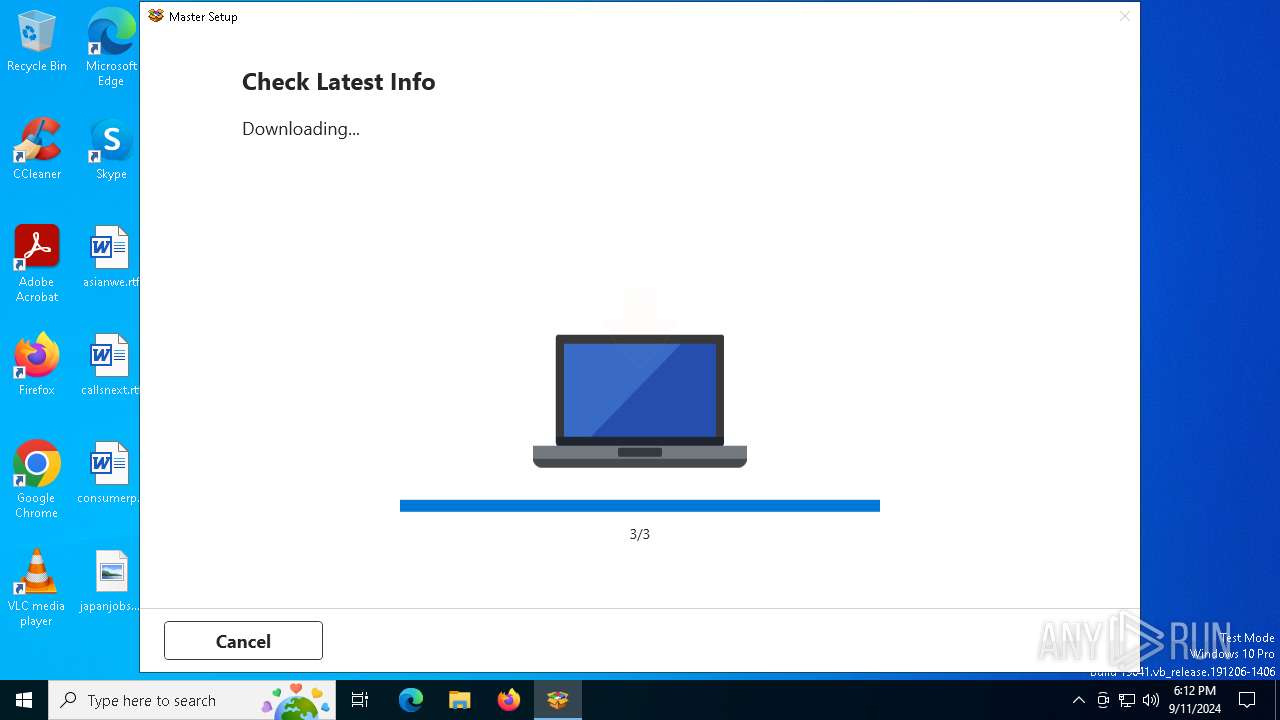Close the Master Setup window

click(1124, 16)
